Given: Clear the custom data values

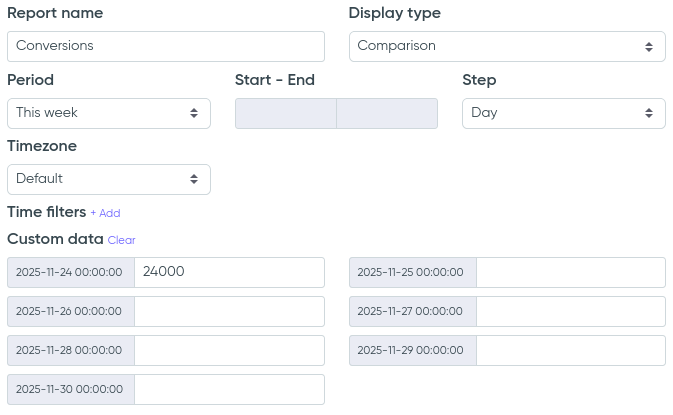Looking at the screenshot, I should 121,240.
